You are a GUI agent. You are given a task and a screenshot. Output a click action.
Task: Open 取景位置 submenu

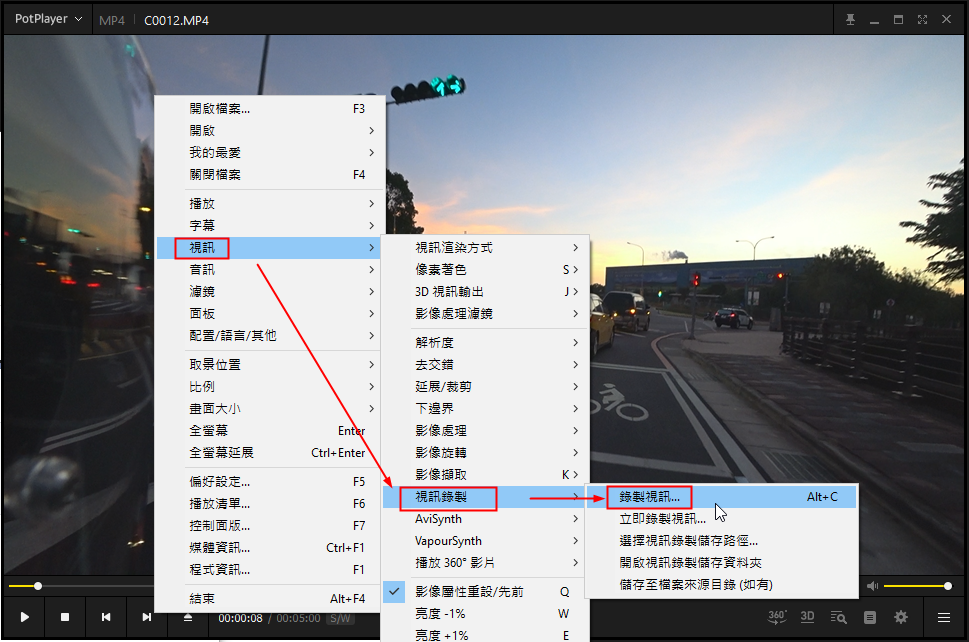(270, 365)
